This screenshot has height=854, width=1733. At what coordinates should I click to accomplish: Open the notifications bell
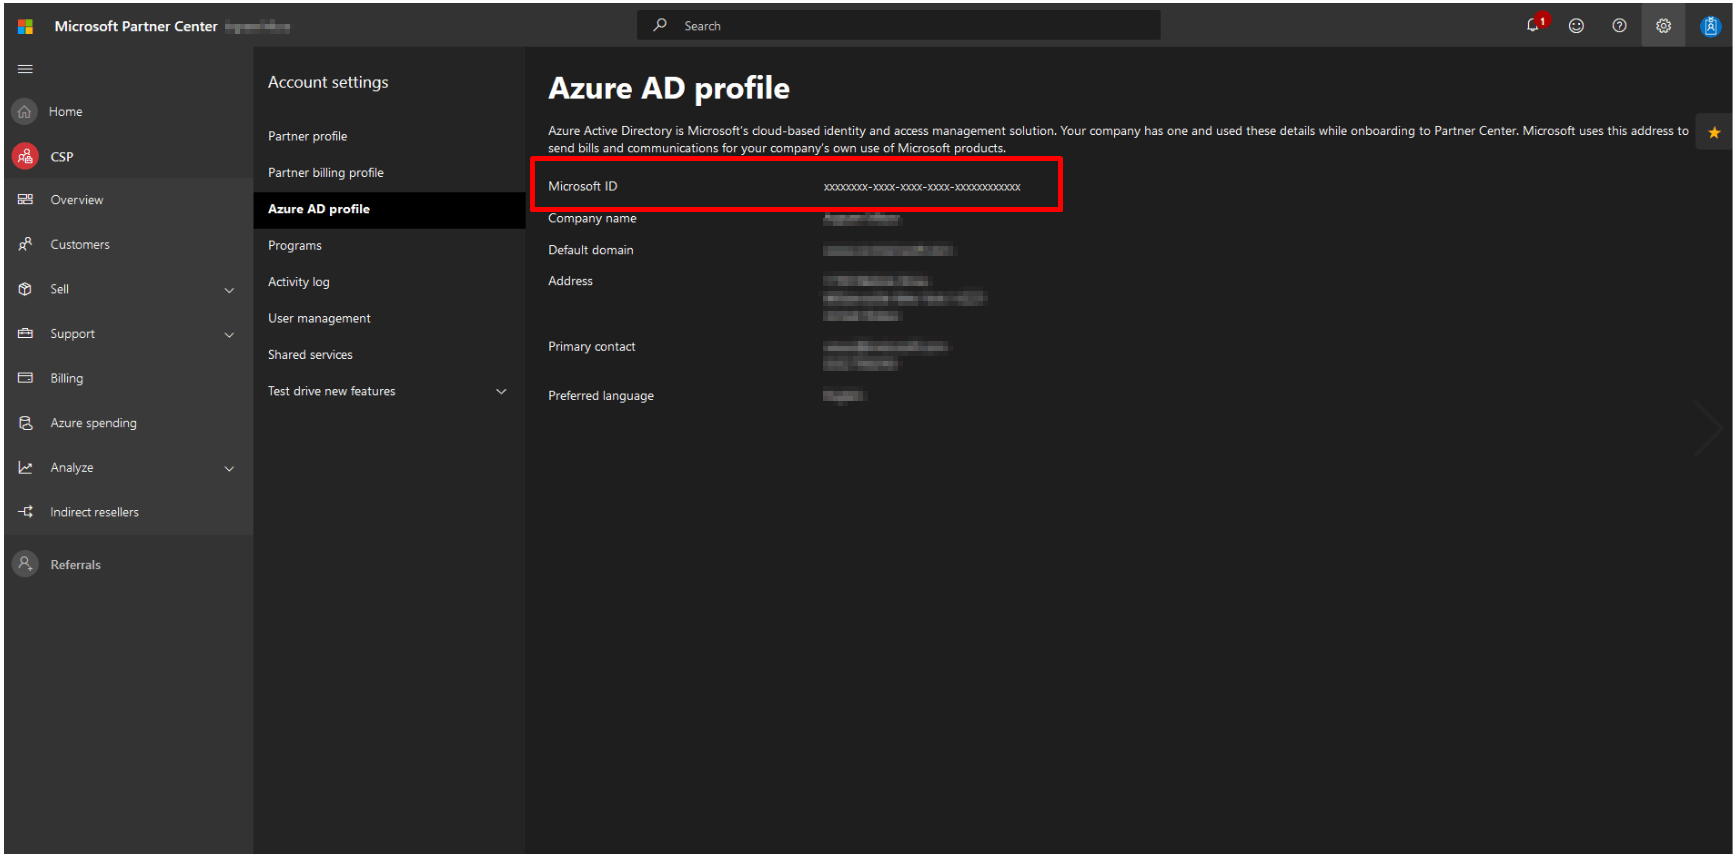[1534, 25]
